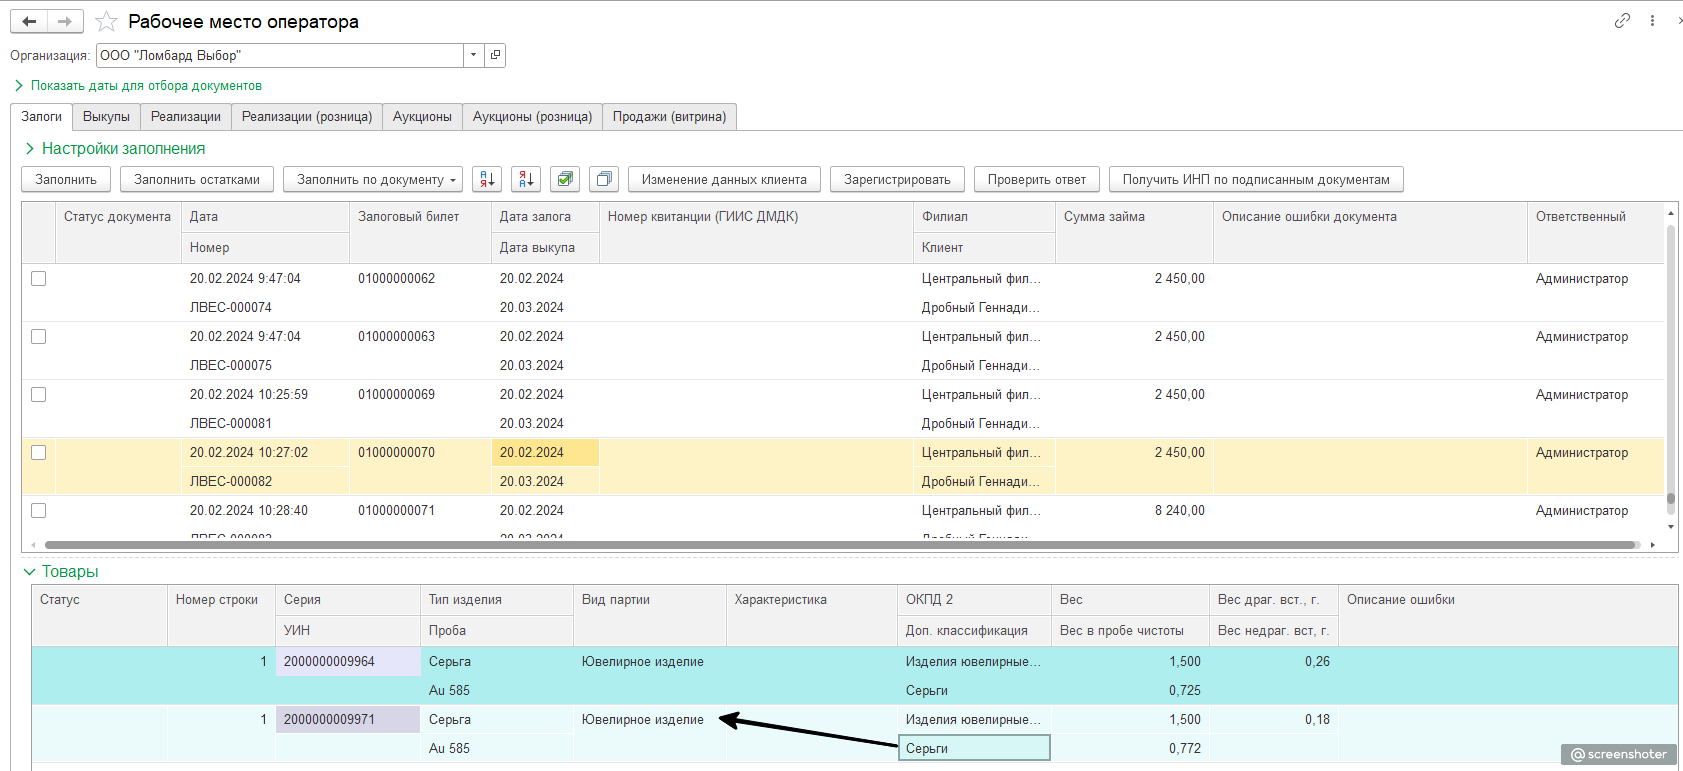Go back with the left arrow button
The image size is (1683, 771).
pyautogui.click(x=29, y=21)
